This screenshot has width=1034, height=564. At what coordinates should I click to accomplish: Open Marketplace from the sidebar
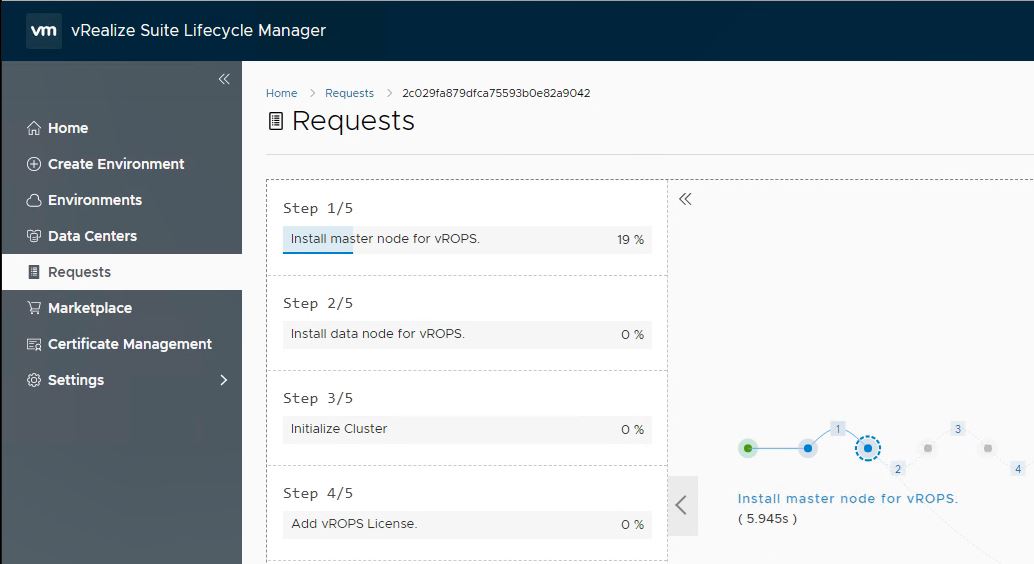[x=90, y=308]
